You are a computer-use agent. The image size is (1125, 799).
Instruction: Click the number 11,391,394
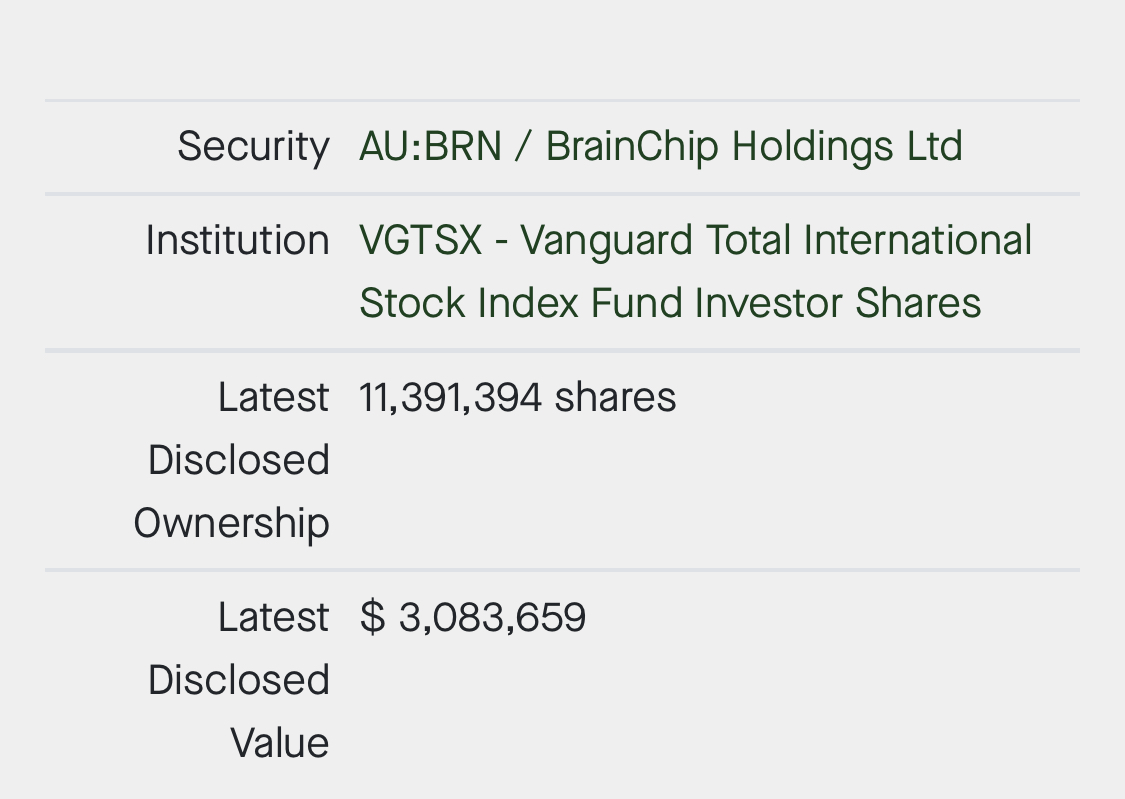[x=451, y=398]
